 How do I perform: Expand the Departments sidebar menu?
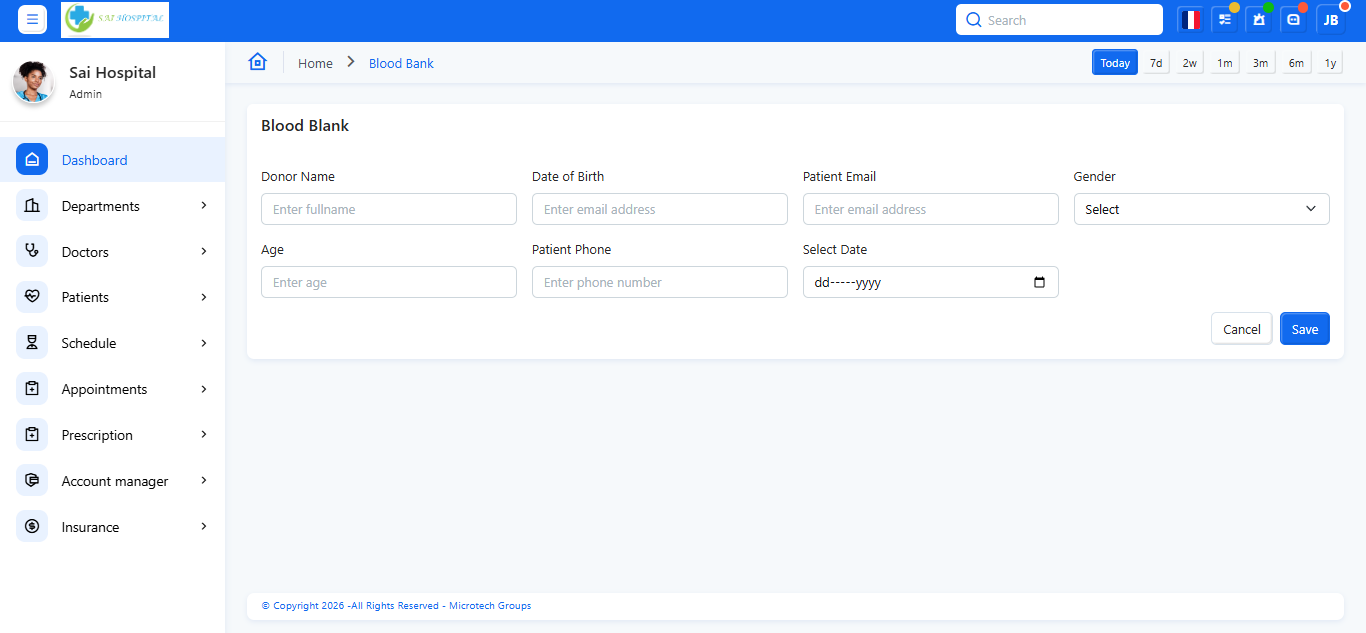112,206
